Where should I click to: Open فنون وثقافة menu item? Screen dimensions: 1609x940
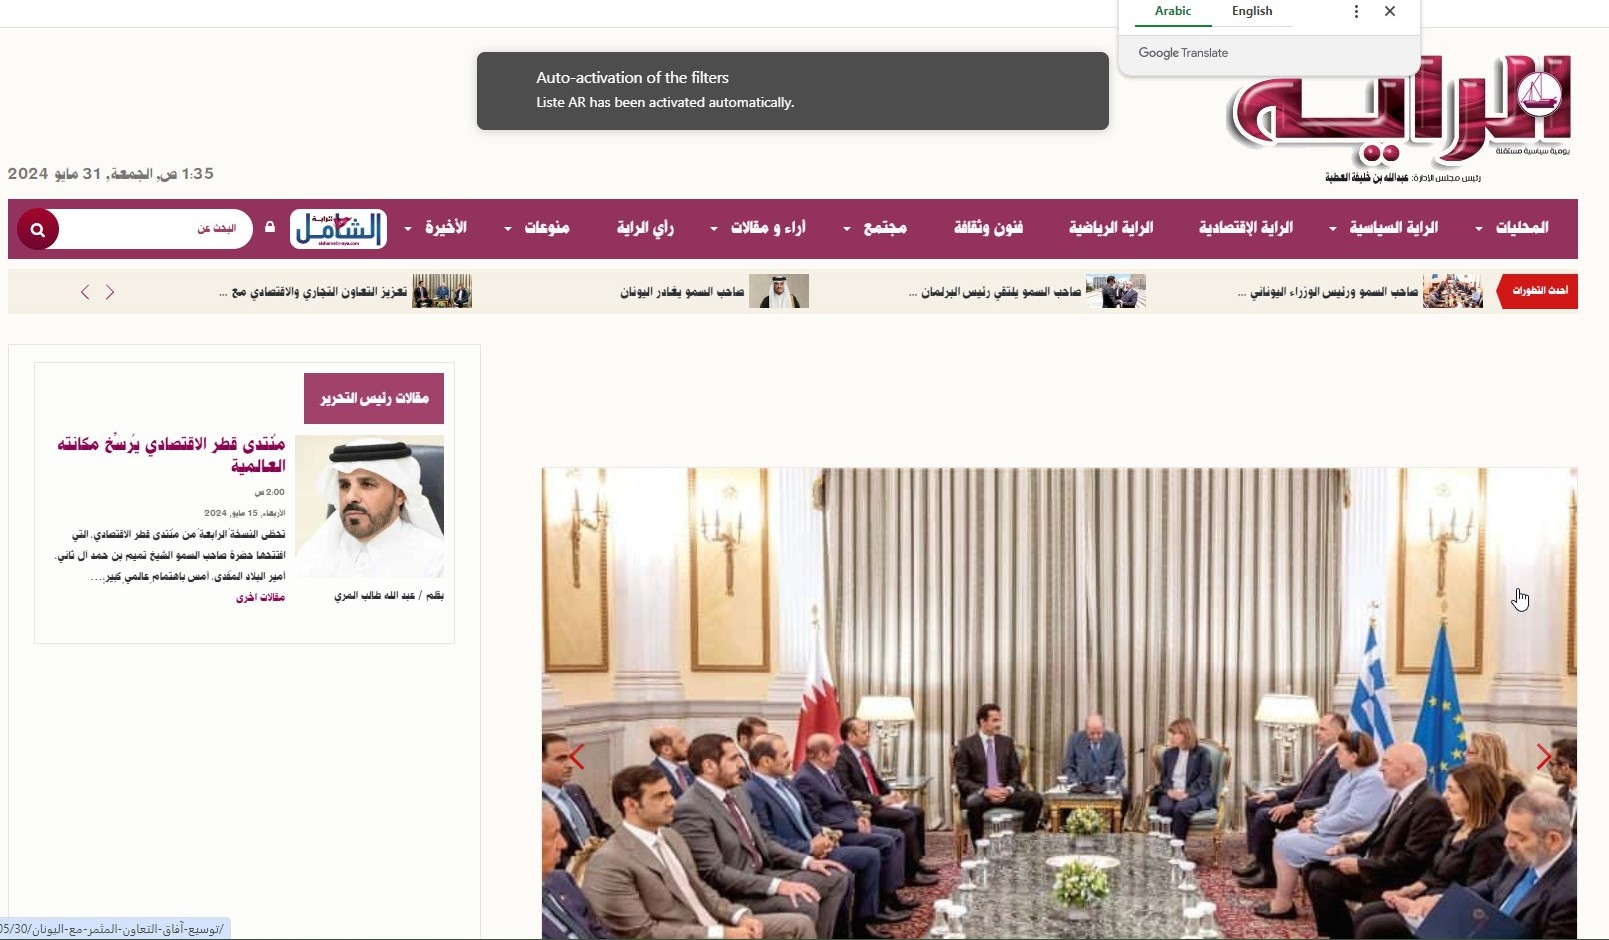988,228
